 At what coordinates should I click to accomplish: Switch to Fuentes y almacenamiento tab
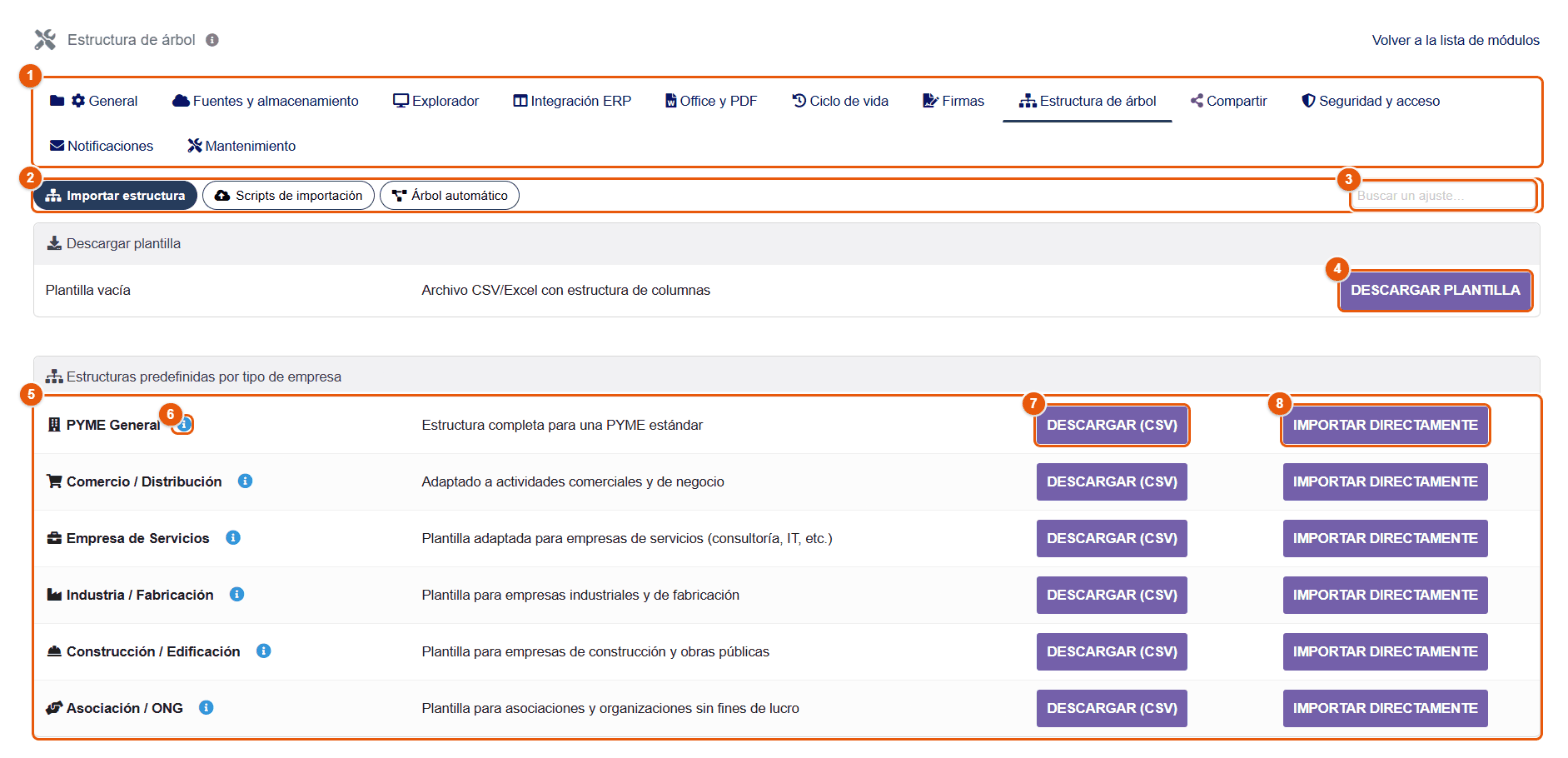coord(265,101)
